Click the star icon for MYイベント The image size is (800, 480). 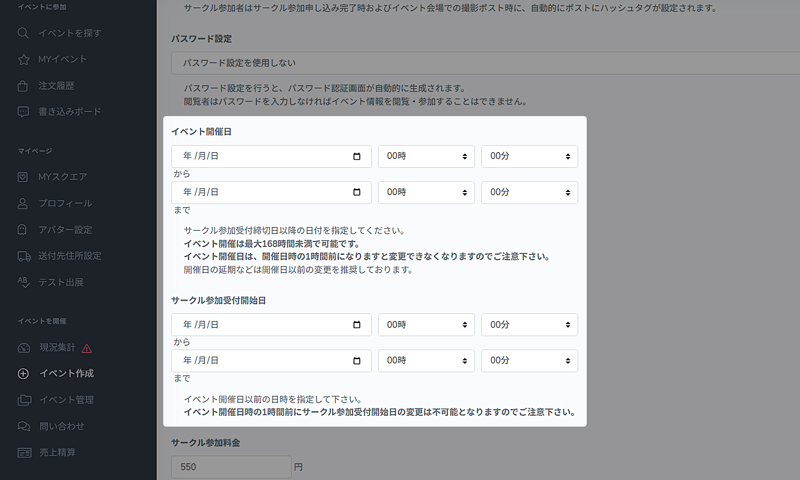24,60
